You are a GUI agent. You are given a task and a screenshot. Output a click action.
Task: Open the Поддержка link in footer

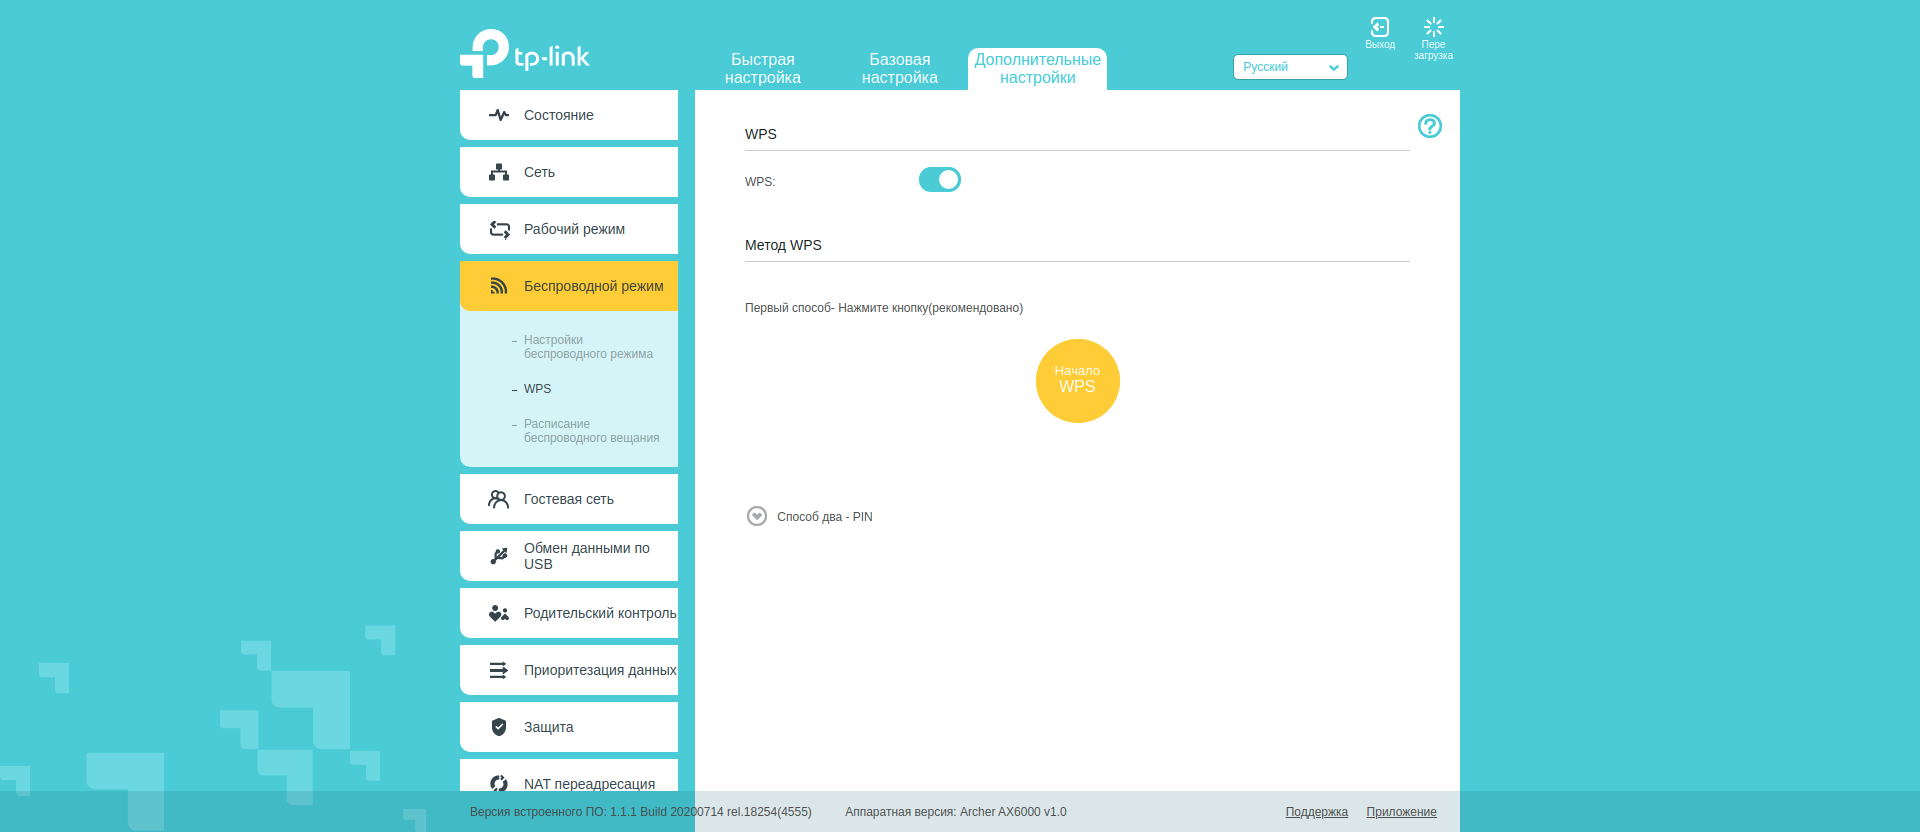(x=1316, y=812)
